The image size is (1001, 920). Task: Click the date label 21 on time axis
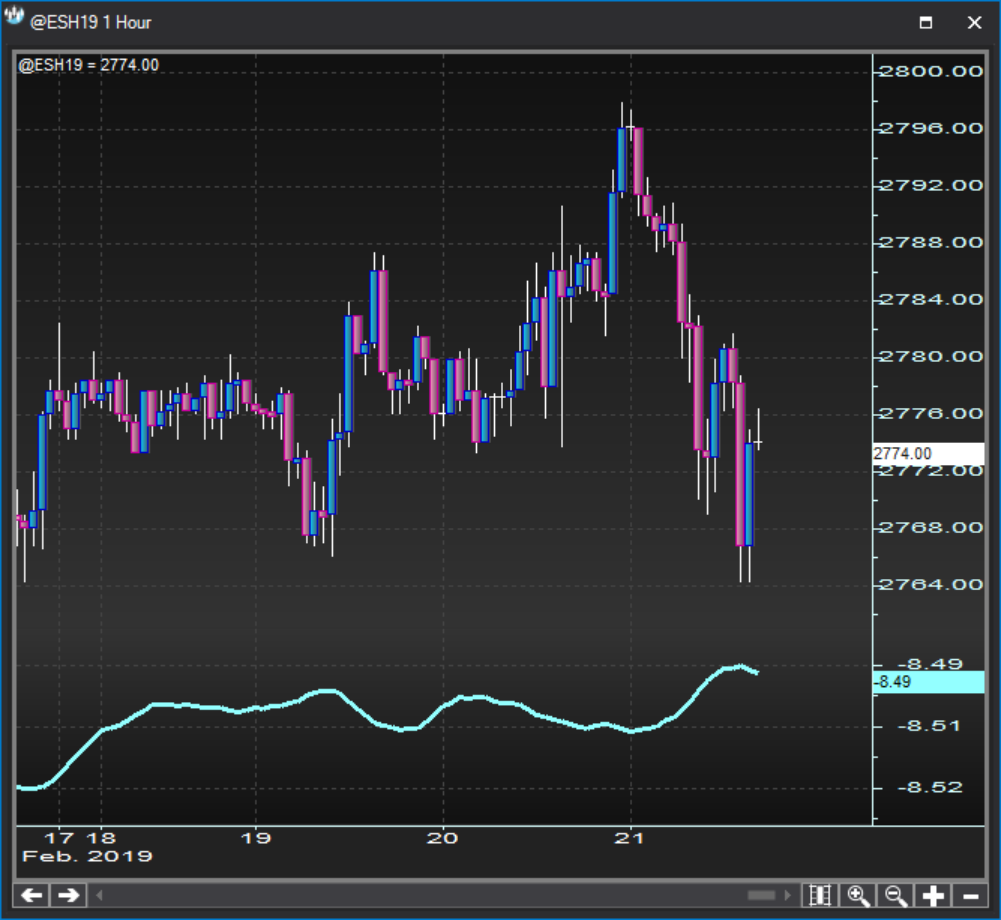[x=630, y=838]
